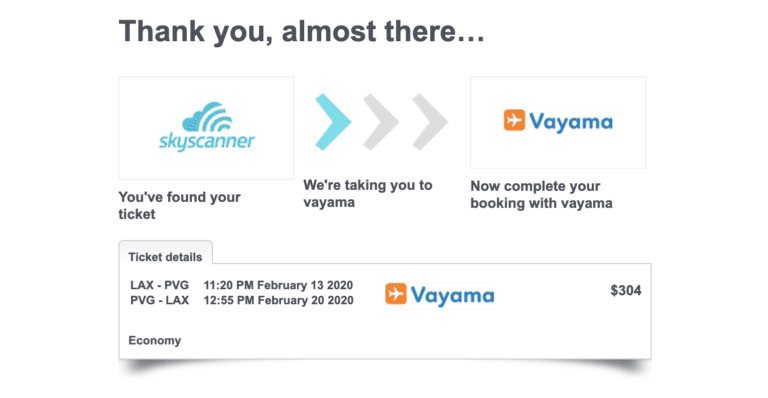Click the "Thank you, almost there…" heading
The image size is (768, 398).
pyautogui.click(x=302, y=31)
